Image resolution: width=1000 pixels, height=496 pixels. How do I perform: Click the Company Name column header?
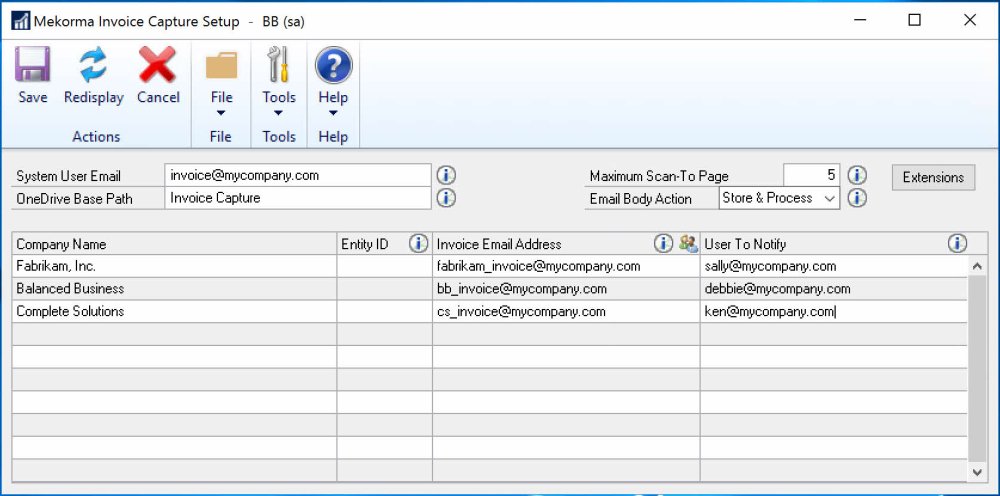coord(174,244)
